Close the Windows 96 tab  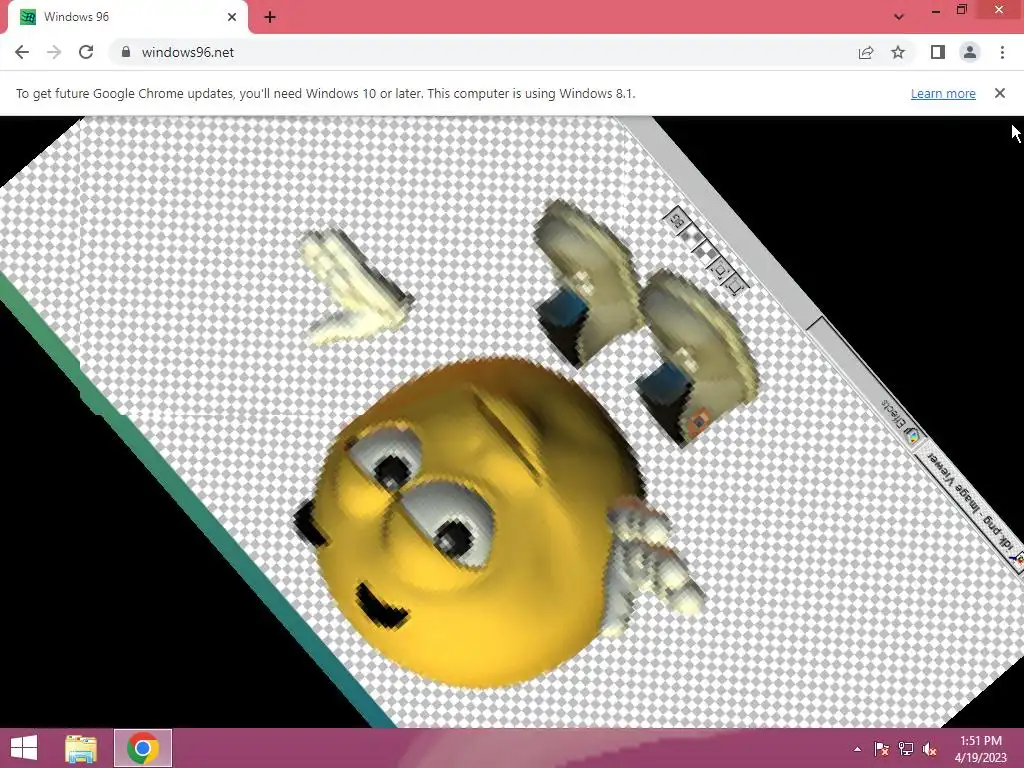[x=232, y=17]
